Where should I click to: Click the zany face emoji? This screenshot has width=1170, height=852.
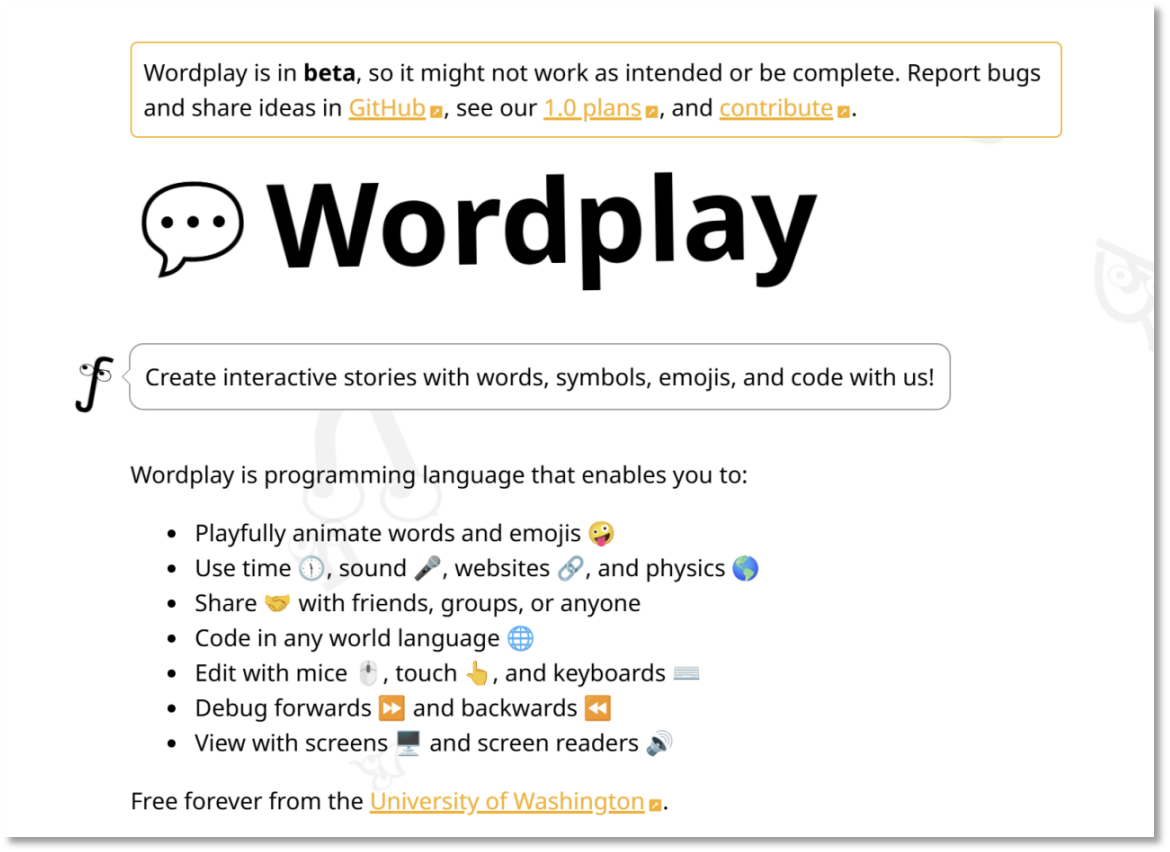tap(601, 533)
